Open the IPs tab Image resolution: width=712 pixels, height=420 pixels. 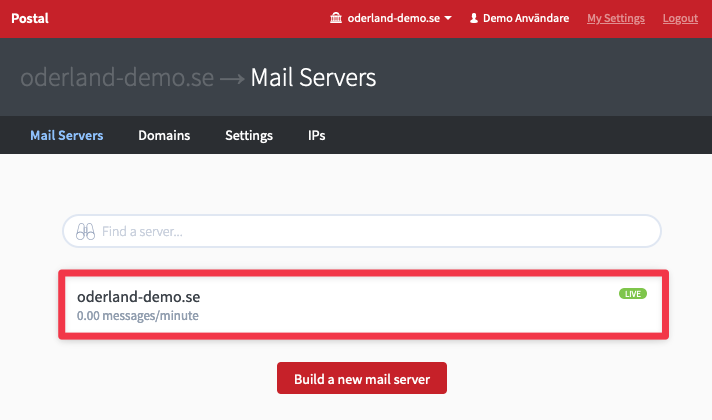tap(316, 135)
